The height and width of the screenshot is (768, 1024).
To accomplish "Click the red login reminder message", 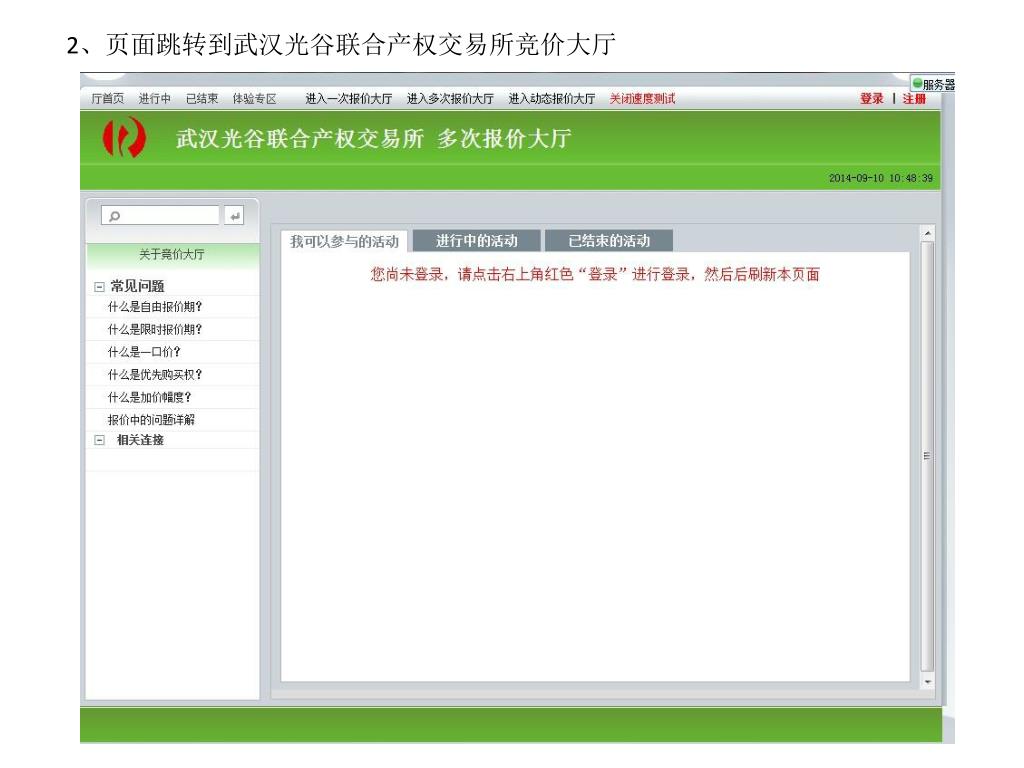I will (x=595, y=274).
